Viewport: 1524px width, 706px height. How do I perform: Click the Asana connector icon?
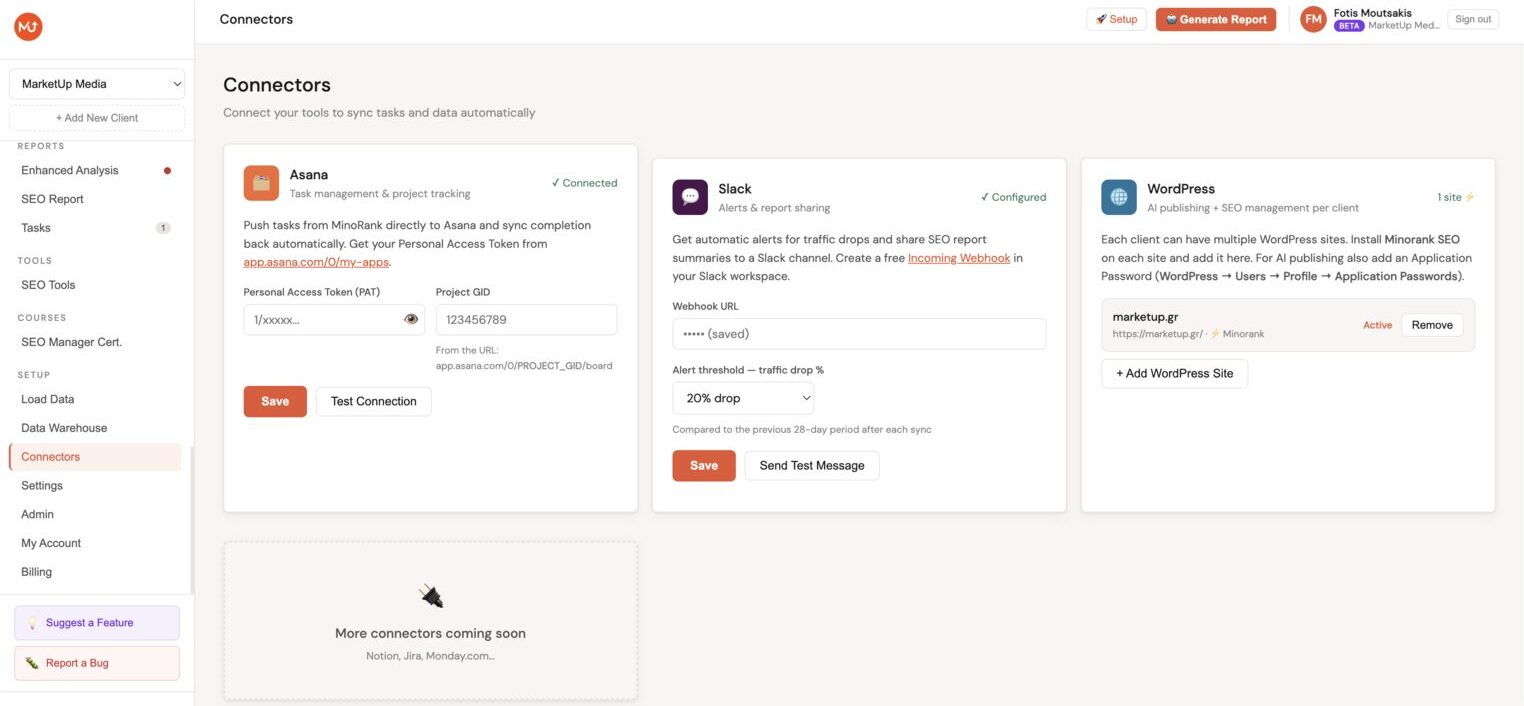pyautogui.click(x=261, y=183)
